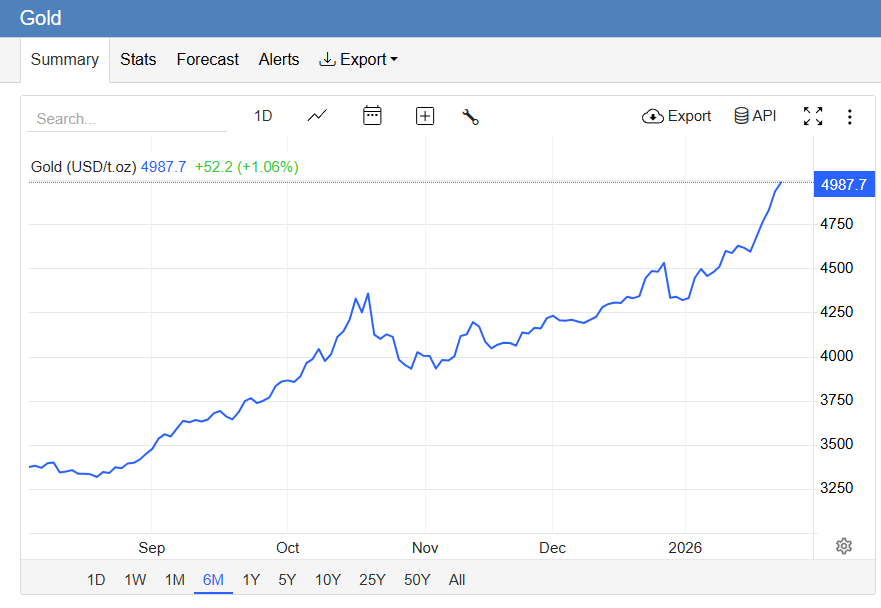Image resolution: width=881 pixels, height=608 pixels.
Task: Open chart settings gear icon
Action: [x=844, y=546]
